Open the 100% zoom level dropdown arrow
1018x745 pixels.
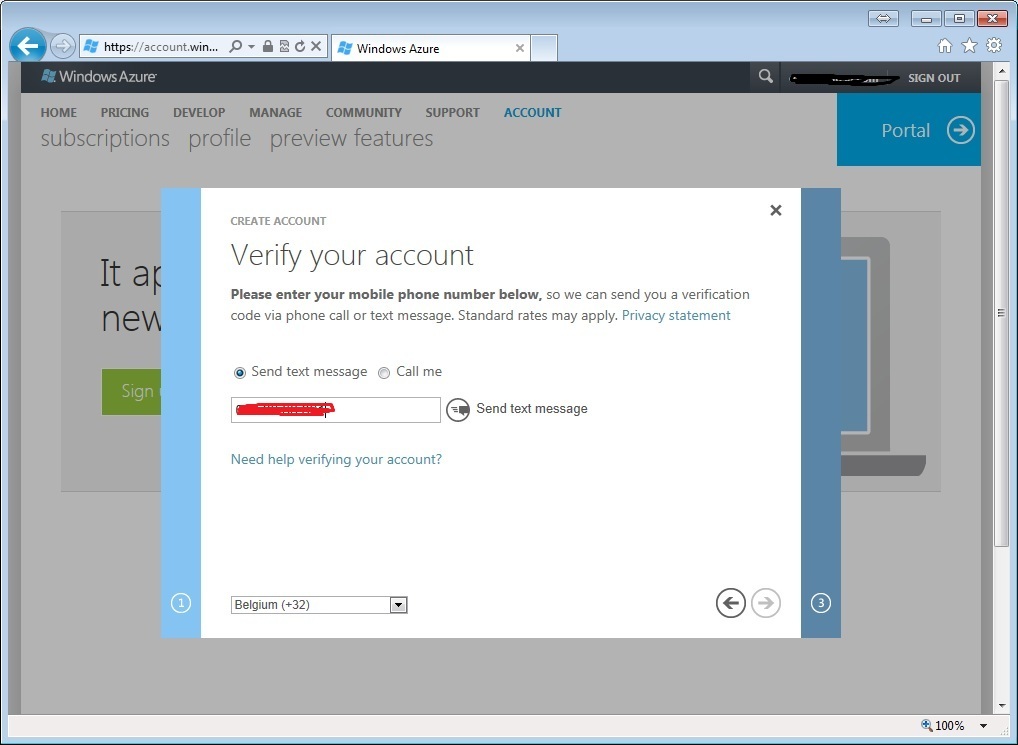click(x=984, y=726)
